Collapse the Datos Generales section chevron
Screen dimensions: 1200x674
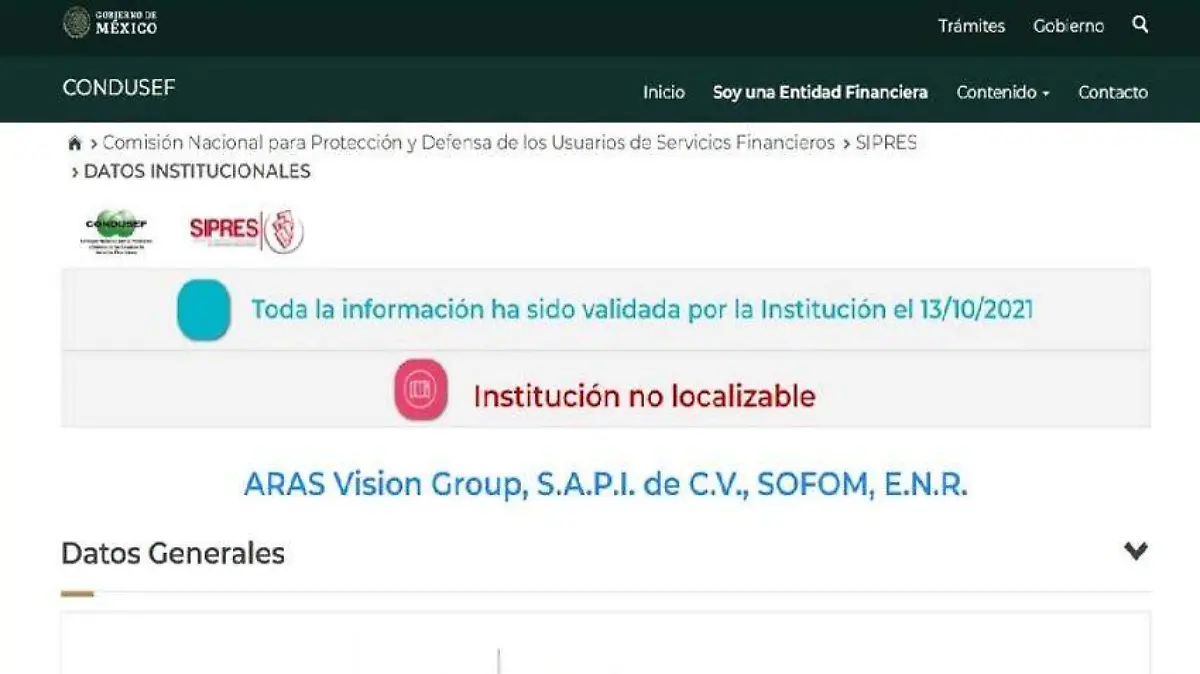[x=1135, y=551]
